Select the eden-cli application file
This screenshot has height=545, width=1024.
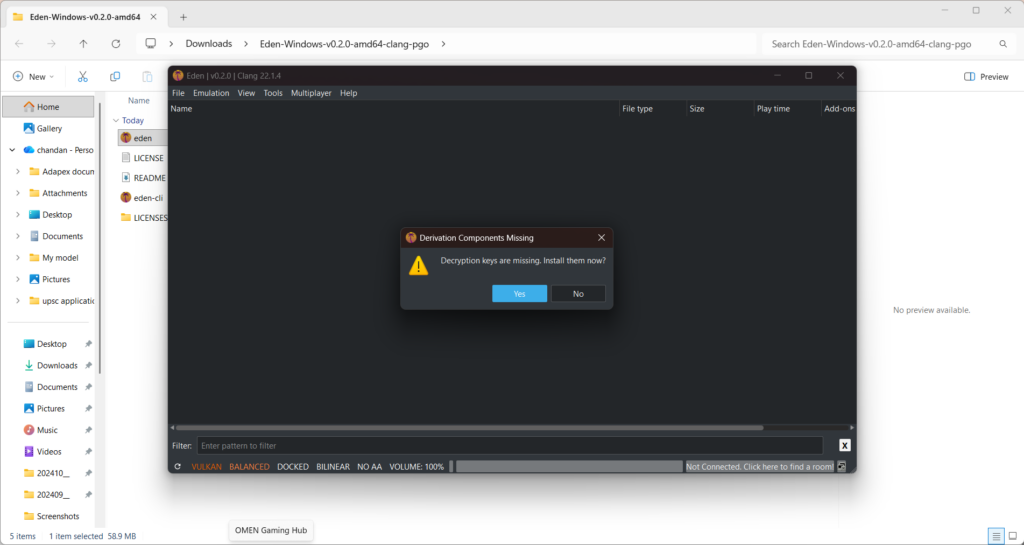(142, 197)
